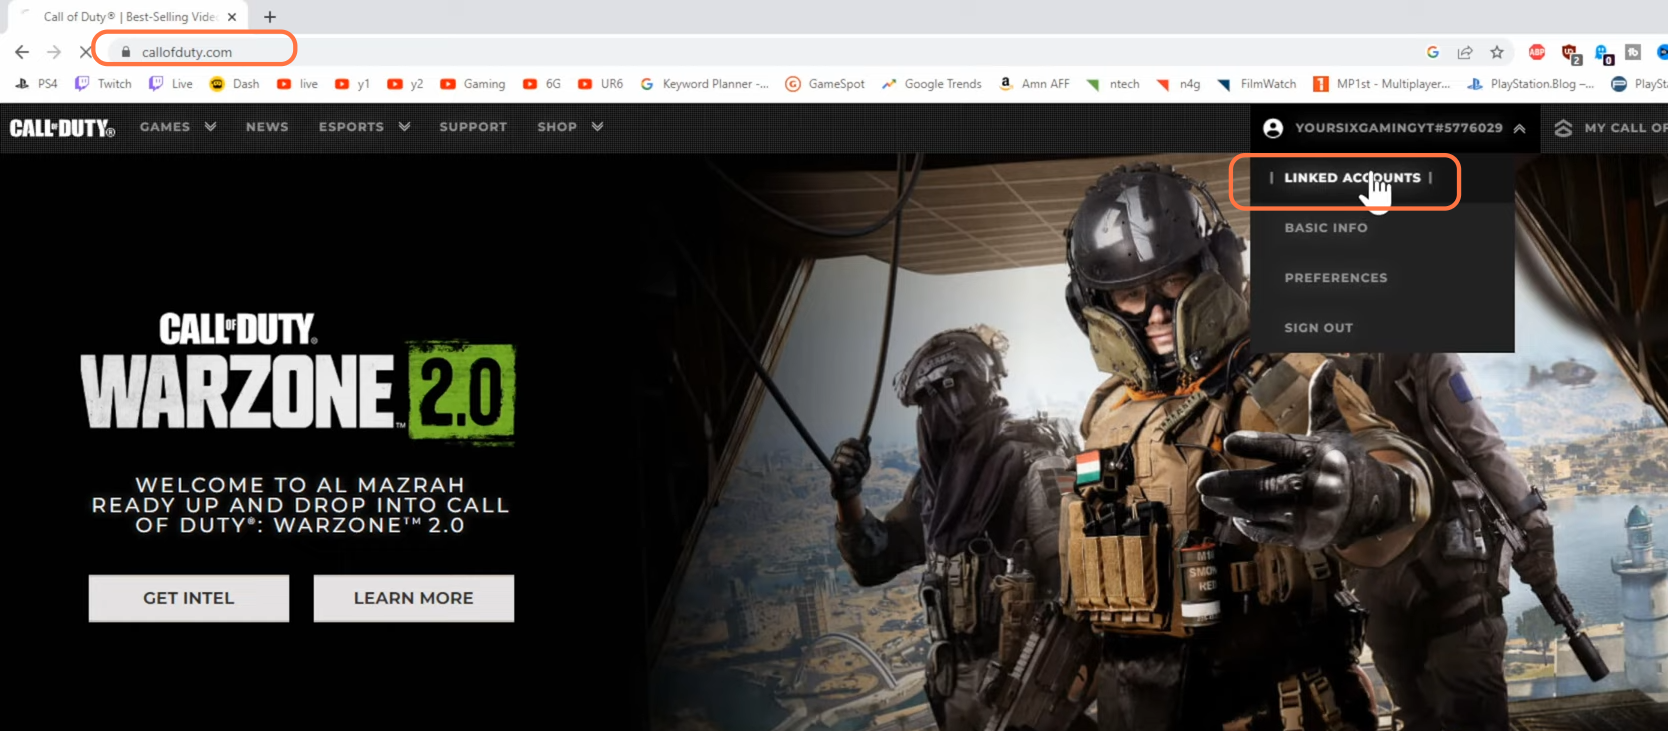
Task: Open the capitalized 'Live' Twitch bookmark
Action: [171, 84]
